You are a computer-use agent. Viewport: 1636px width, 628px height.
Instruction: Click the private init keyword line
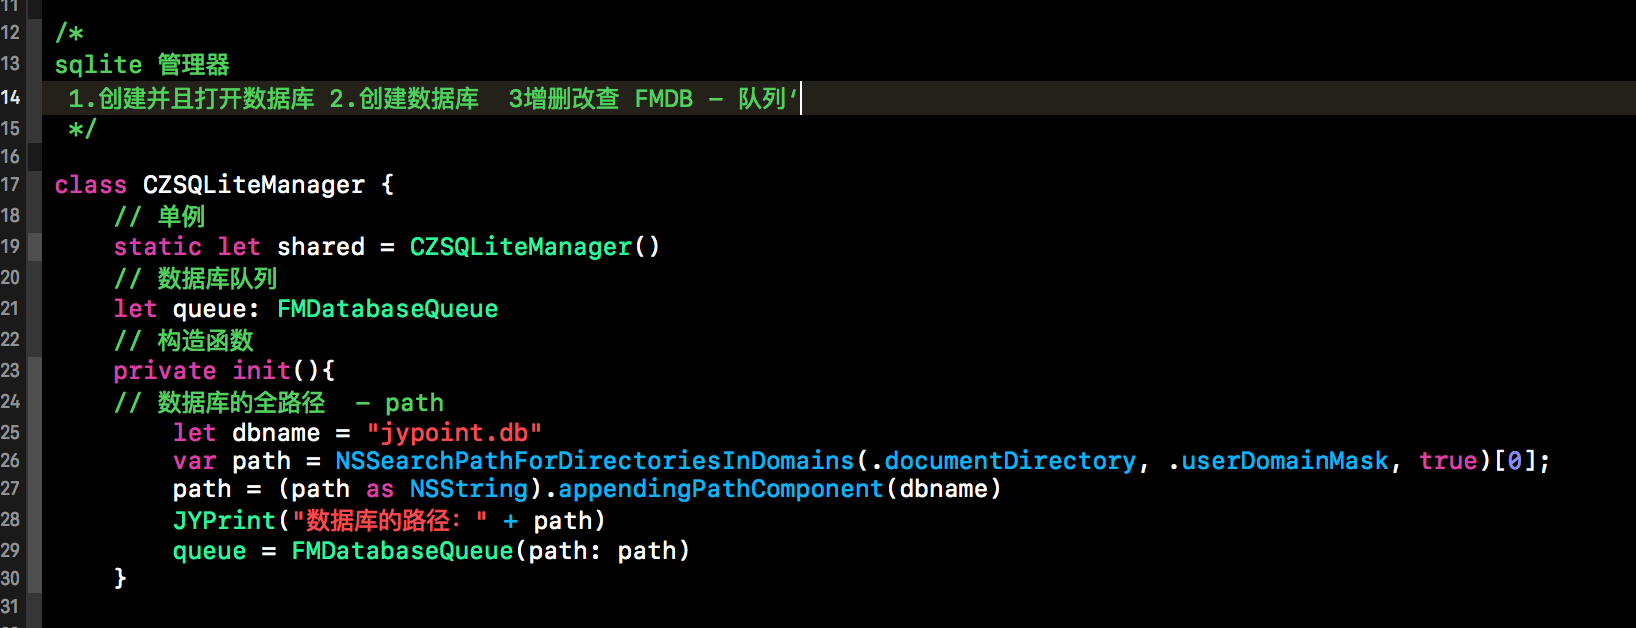(x=224, y=371)
